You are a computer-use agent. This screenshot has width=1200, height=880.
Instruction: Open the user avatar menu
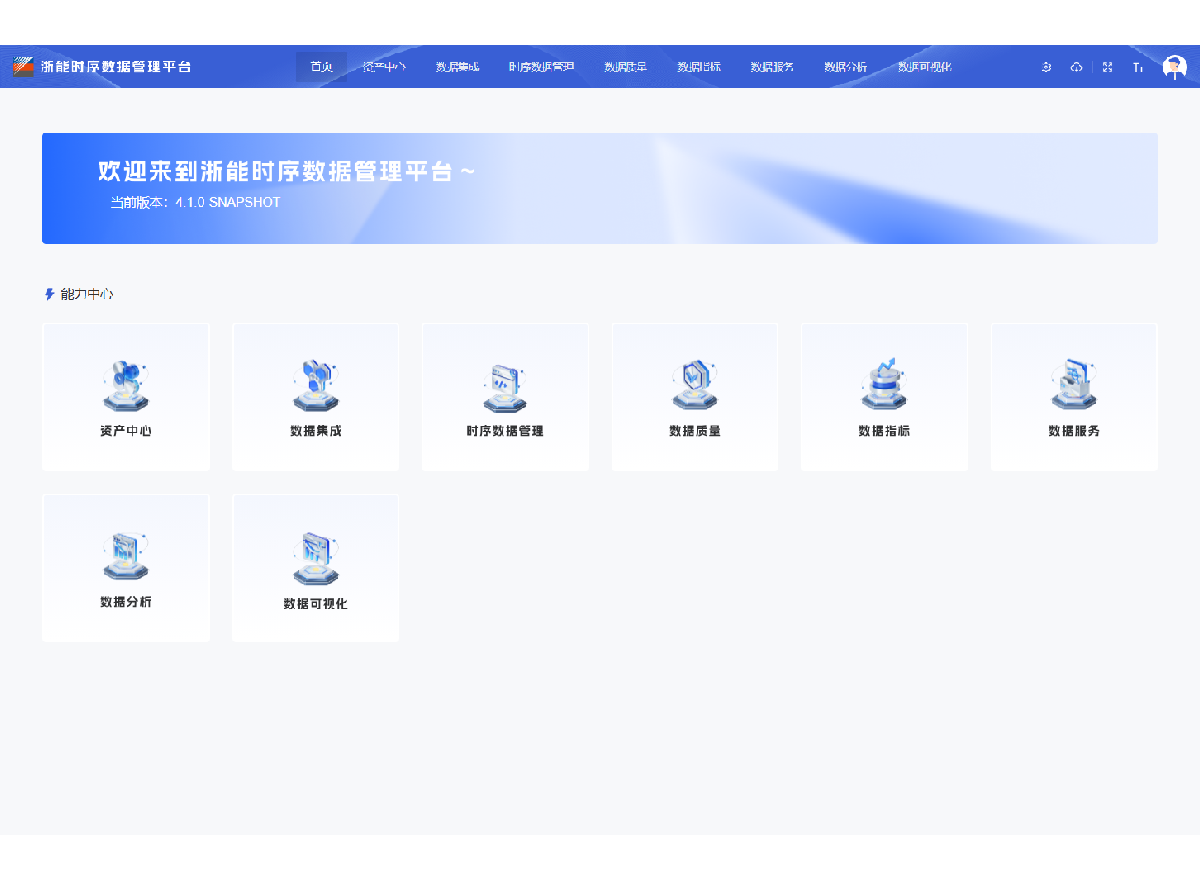(1175, 67)
